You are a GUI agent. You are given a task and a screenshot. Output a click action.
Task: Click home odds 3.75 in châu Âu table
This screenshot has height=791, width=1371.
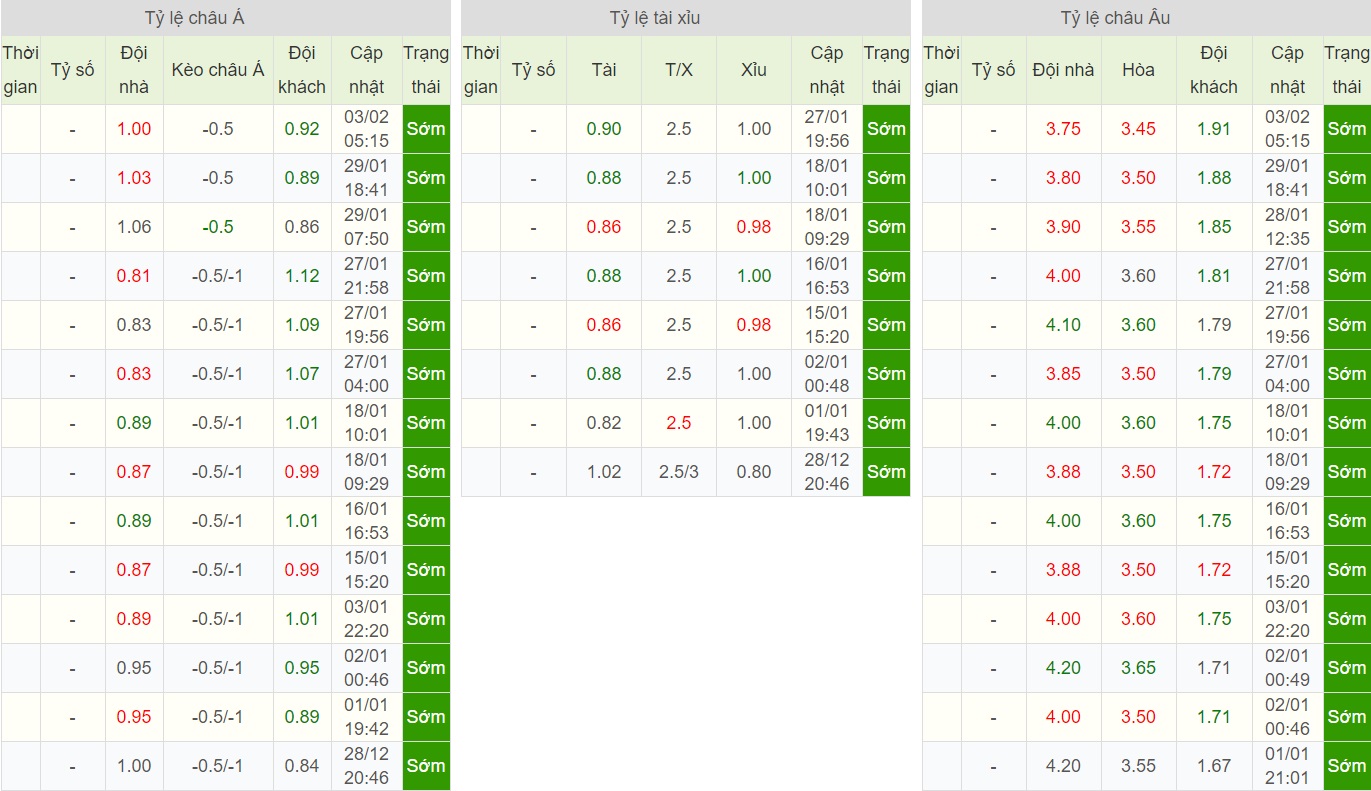tap(1063, 129)
